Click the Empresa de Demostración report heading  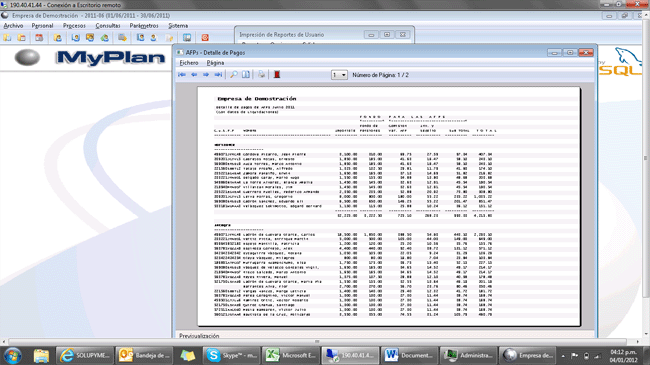click(x=257, y=99)
